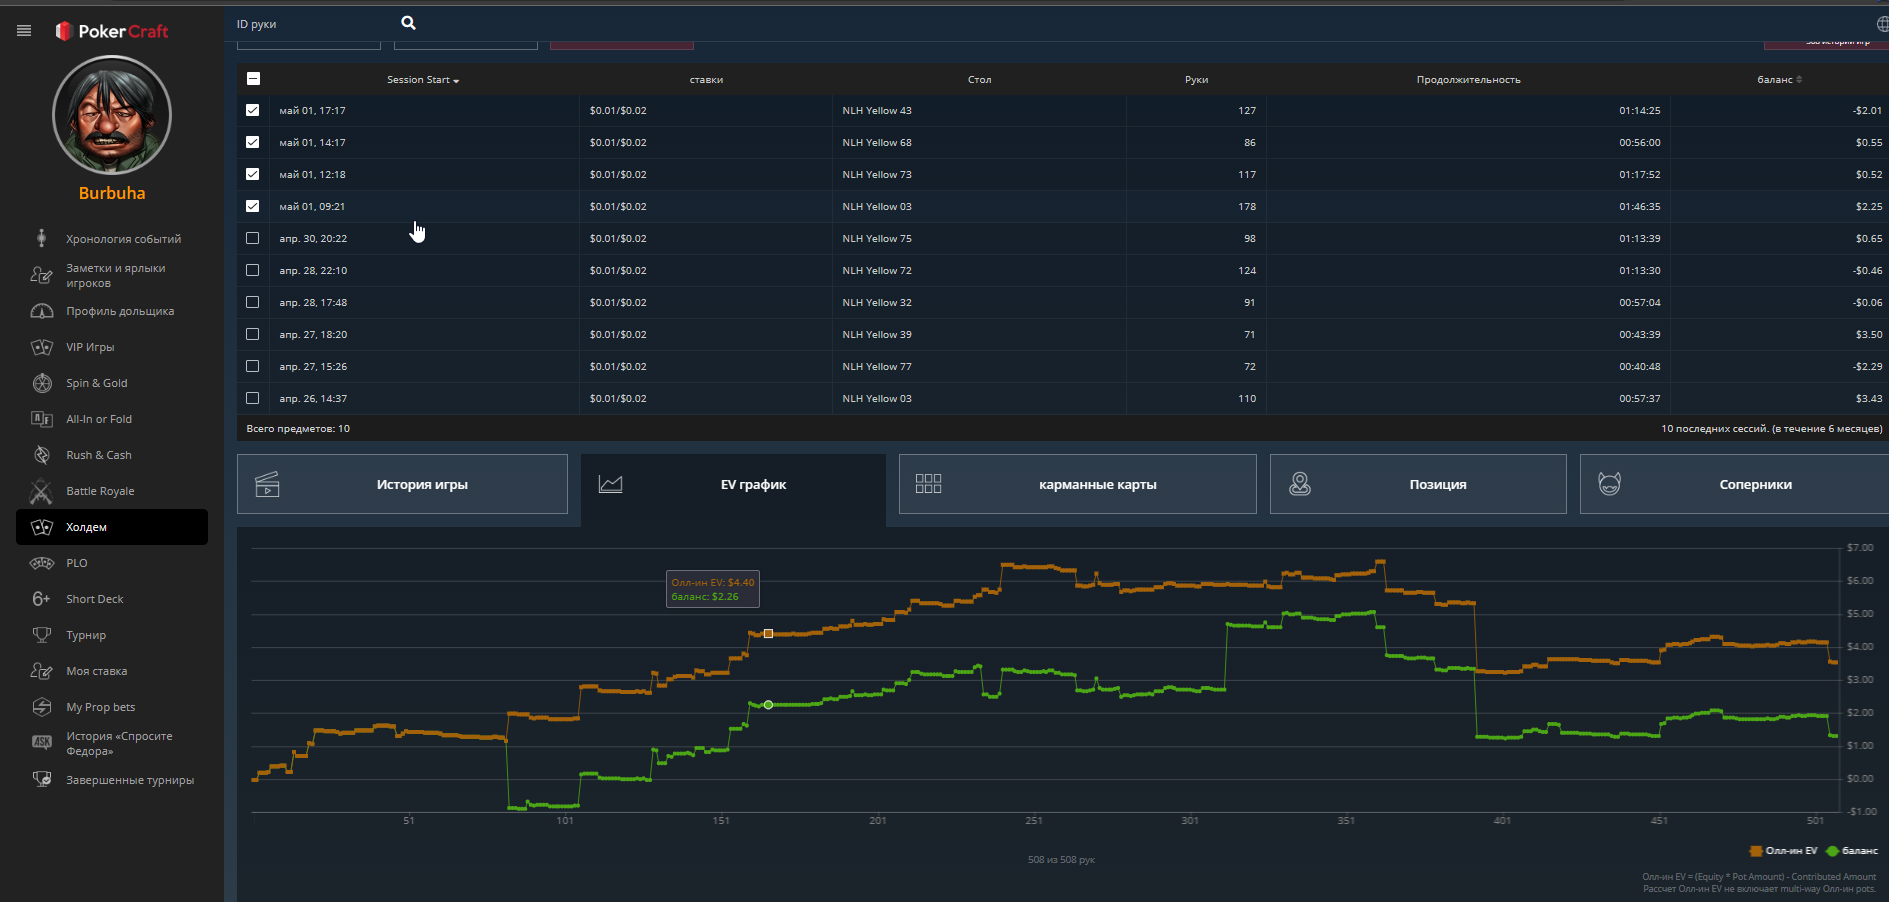Click the orange EV data point marker
Image resolution: width=1889 pixels, height=902 pixels.
768,633
